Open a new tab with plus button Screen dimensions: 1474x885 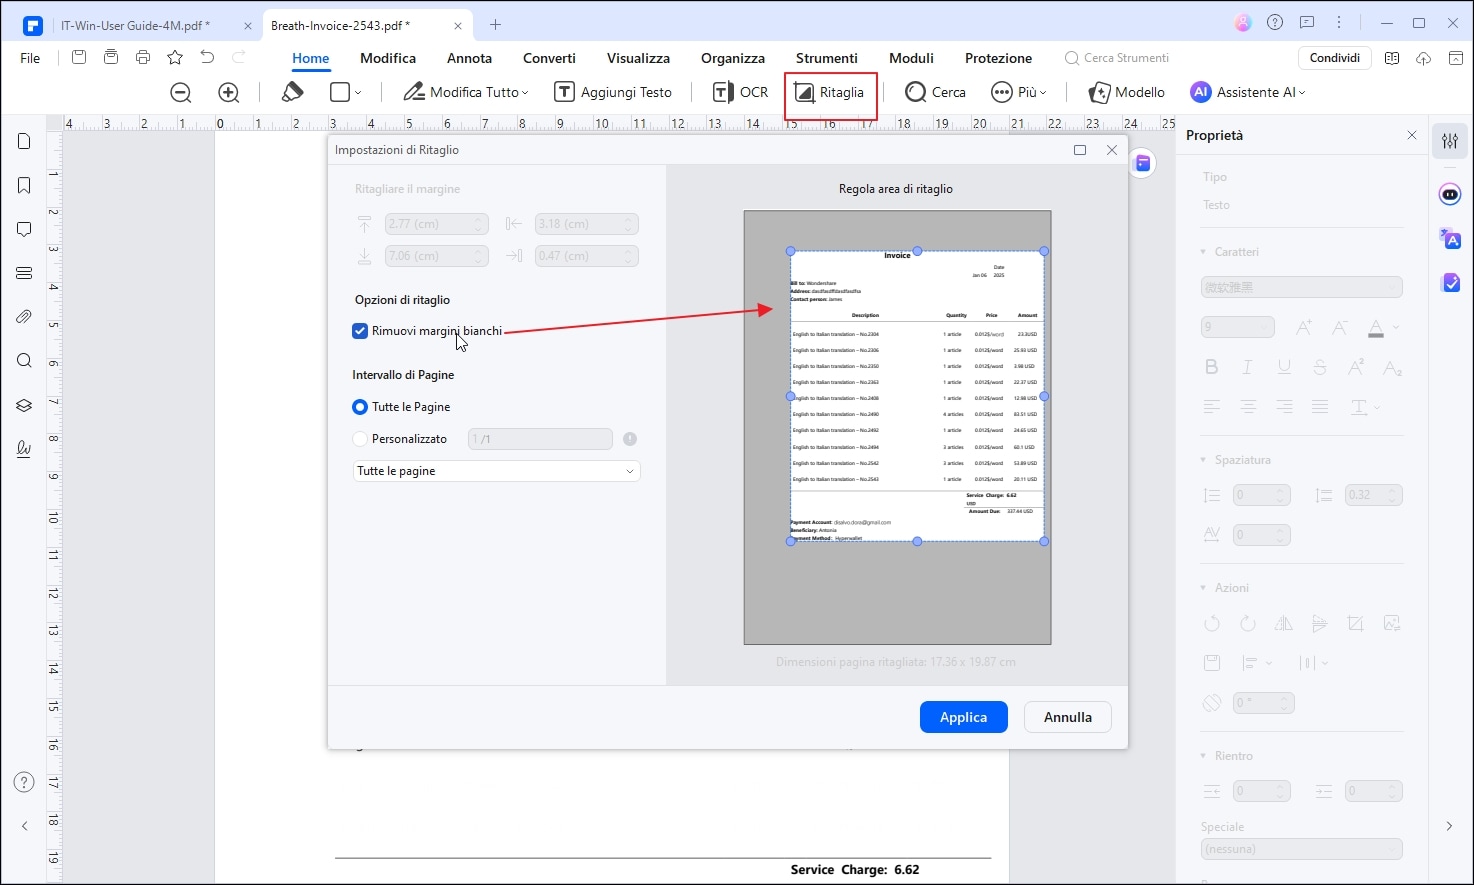[x=495, y=25]
